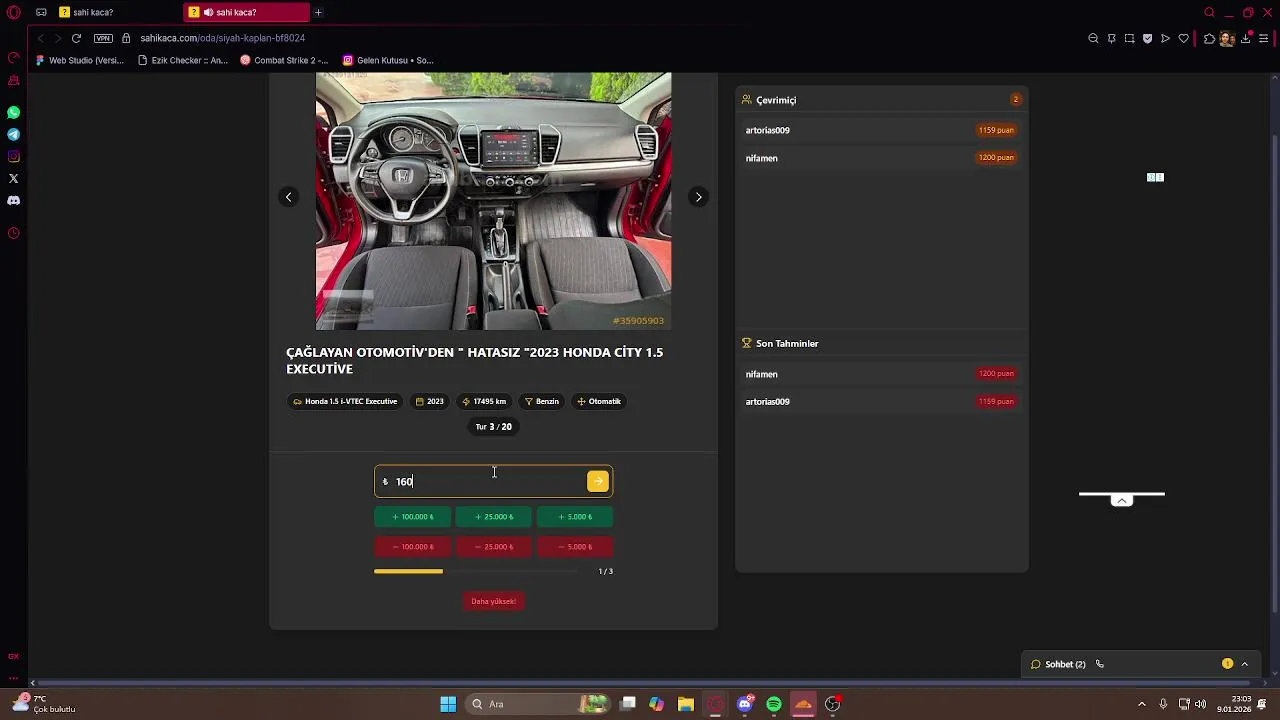Select artorias009 in Çevrimiçi list
Screen dimensions: 1280x720
coord(881,130)
